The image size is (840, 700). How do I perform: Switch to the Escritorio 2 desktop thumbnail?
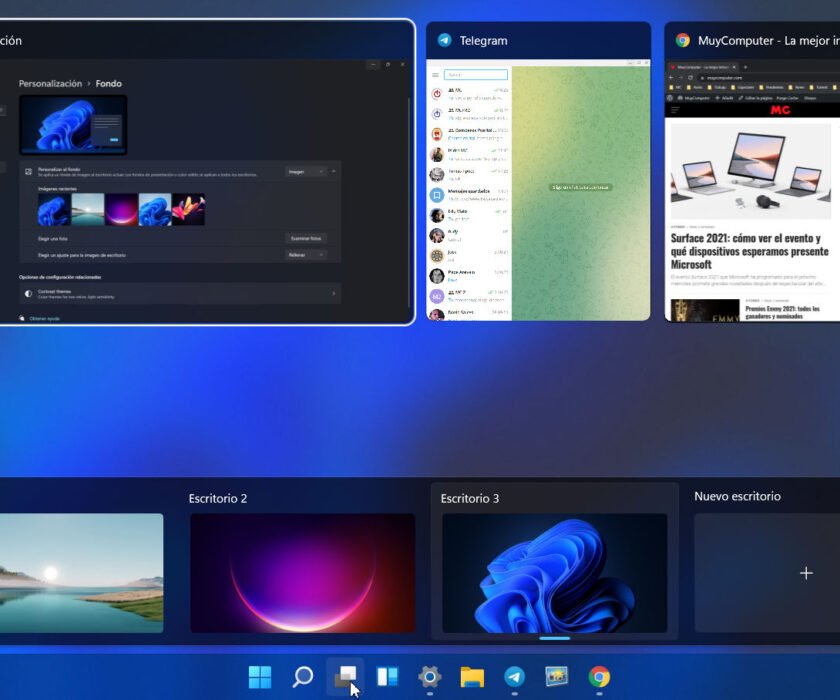pyautogui.click(x=303, y=573)
